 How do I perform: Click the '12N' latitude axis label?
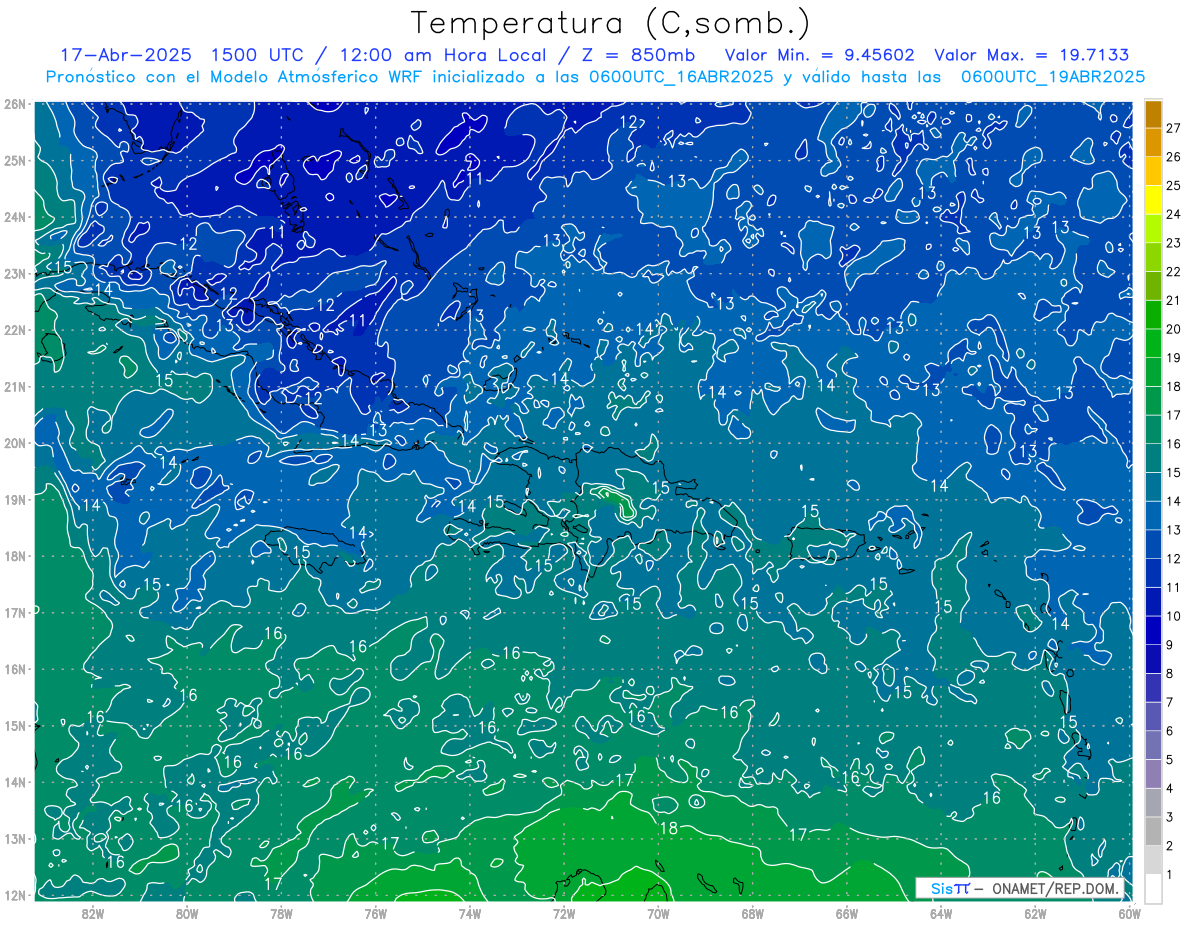tap(15, 895)
